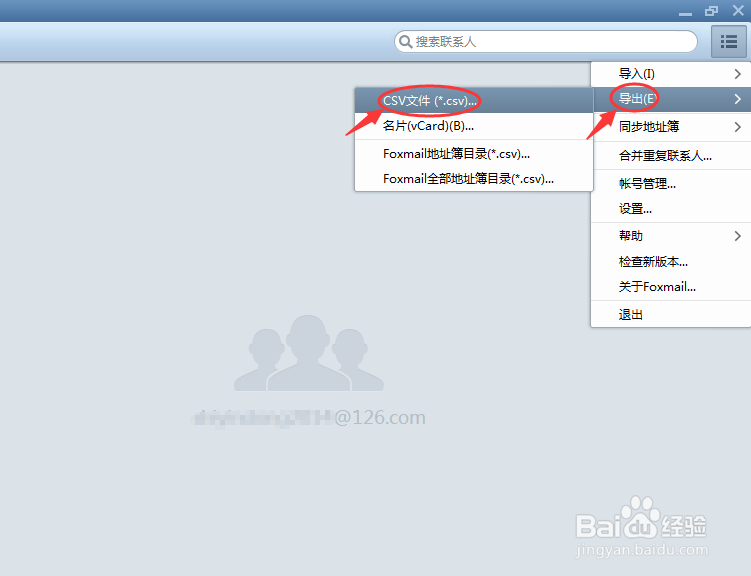
Task: Open 设置... from the menu
Action: pos(671,209)
